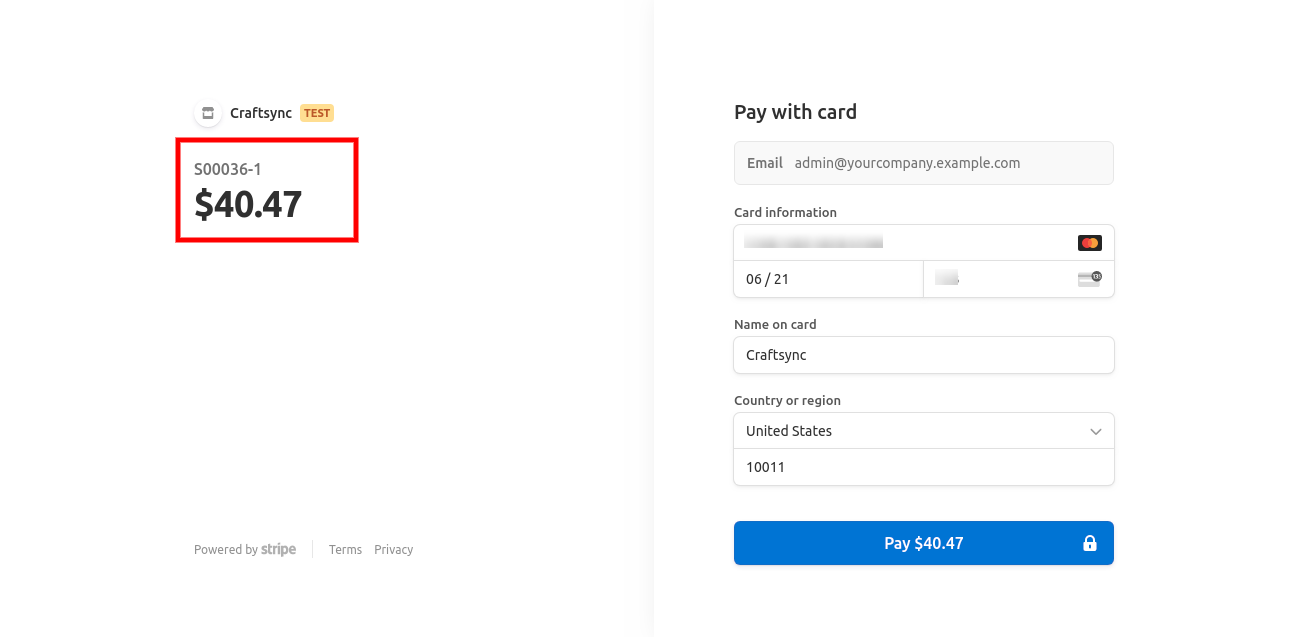The width and height of the screenshot is (1308, 637).
Task: Focus the card number field
Action: pos(900,243)
